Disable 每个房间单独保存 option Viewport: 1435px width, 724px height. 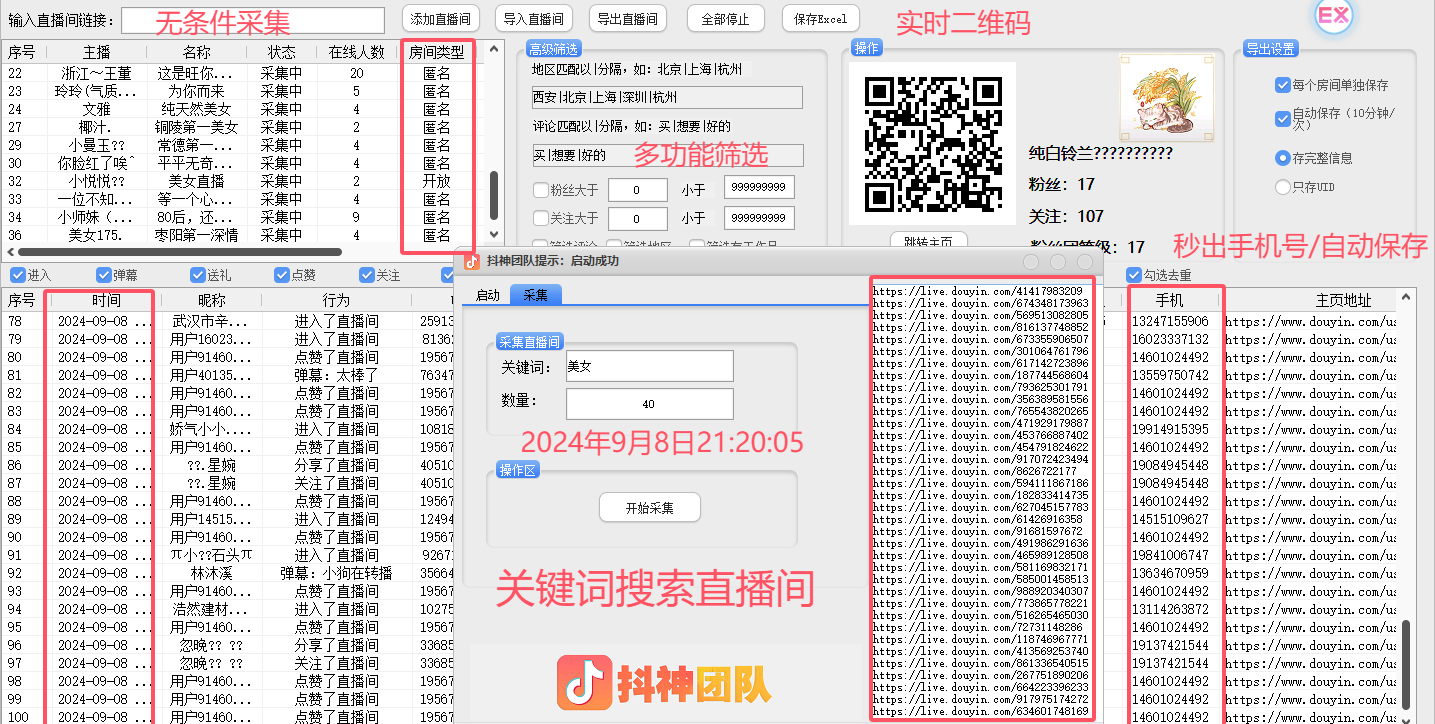coord(1283,86)
